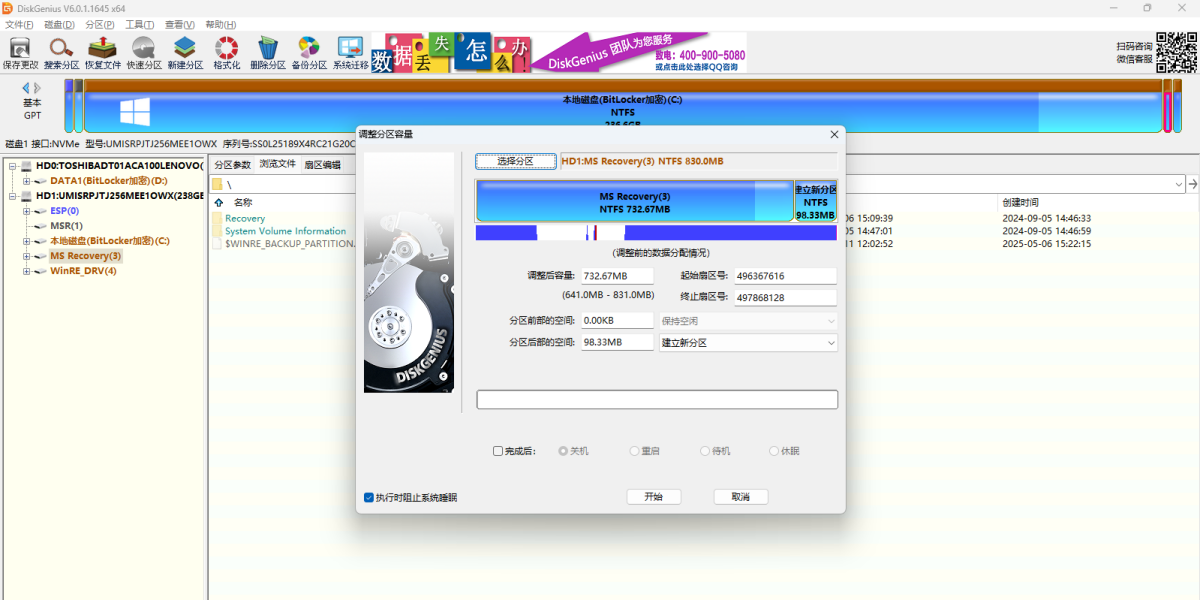Select the 快速分区 (Quick Partition) icon
This screenshot has height=600, width=1200.
click(x=144, y=52)
